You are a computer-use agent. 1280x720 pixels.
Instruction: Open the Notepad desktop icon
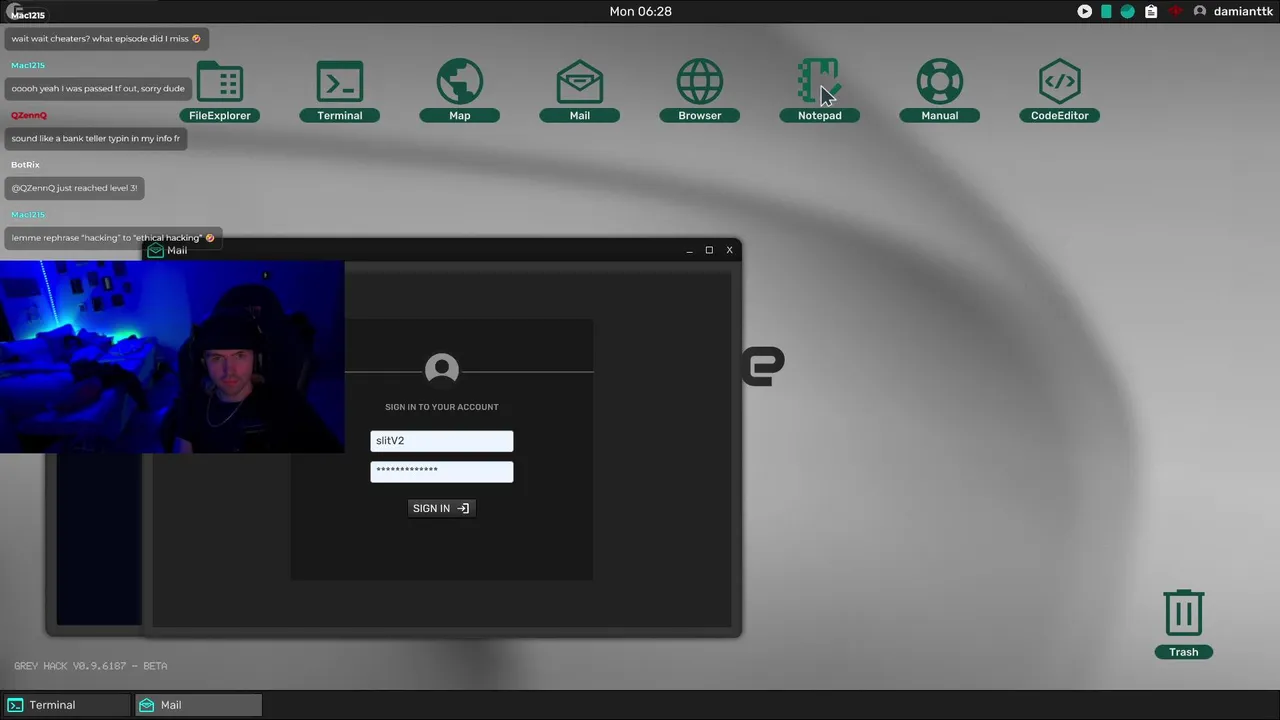820,91
